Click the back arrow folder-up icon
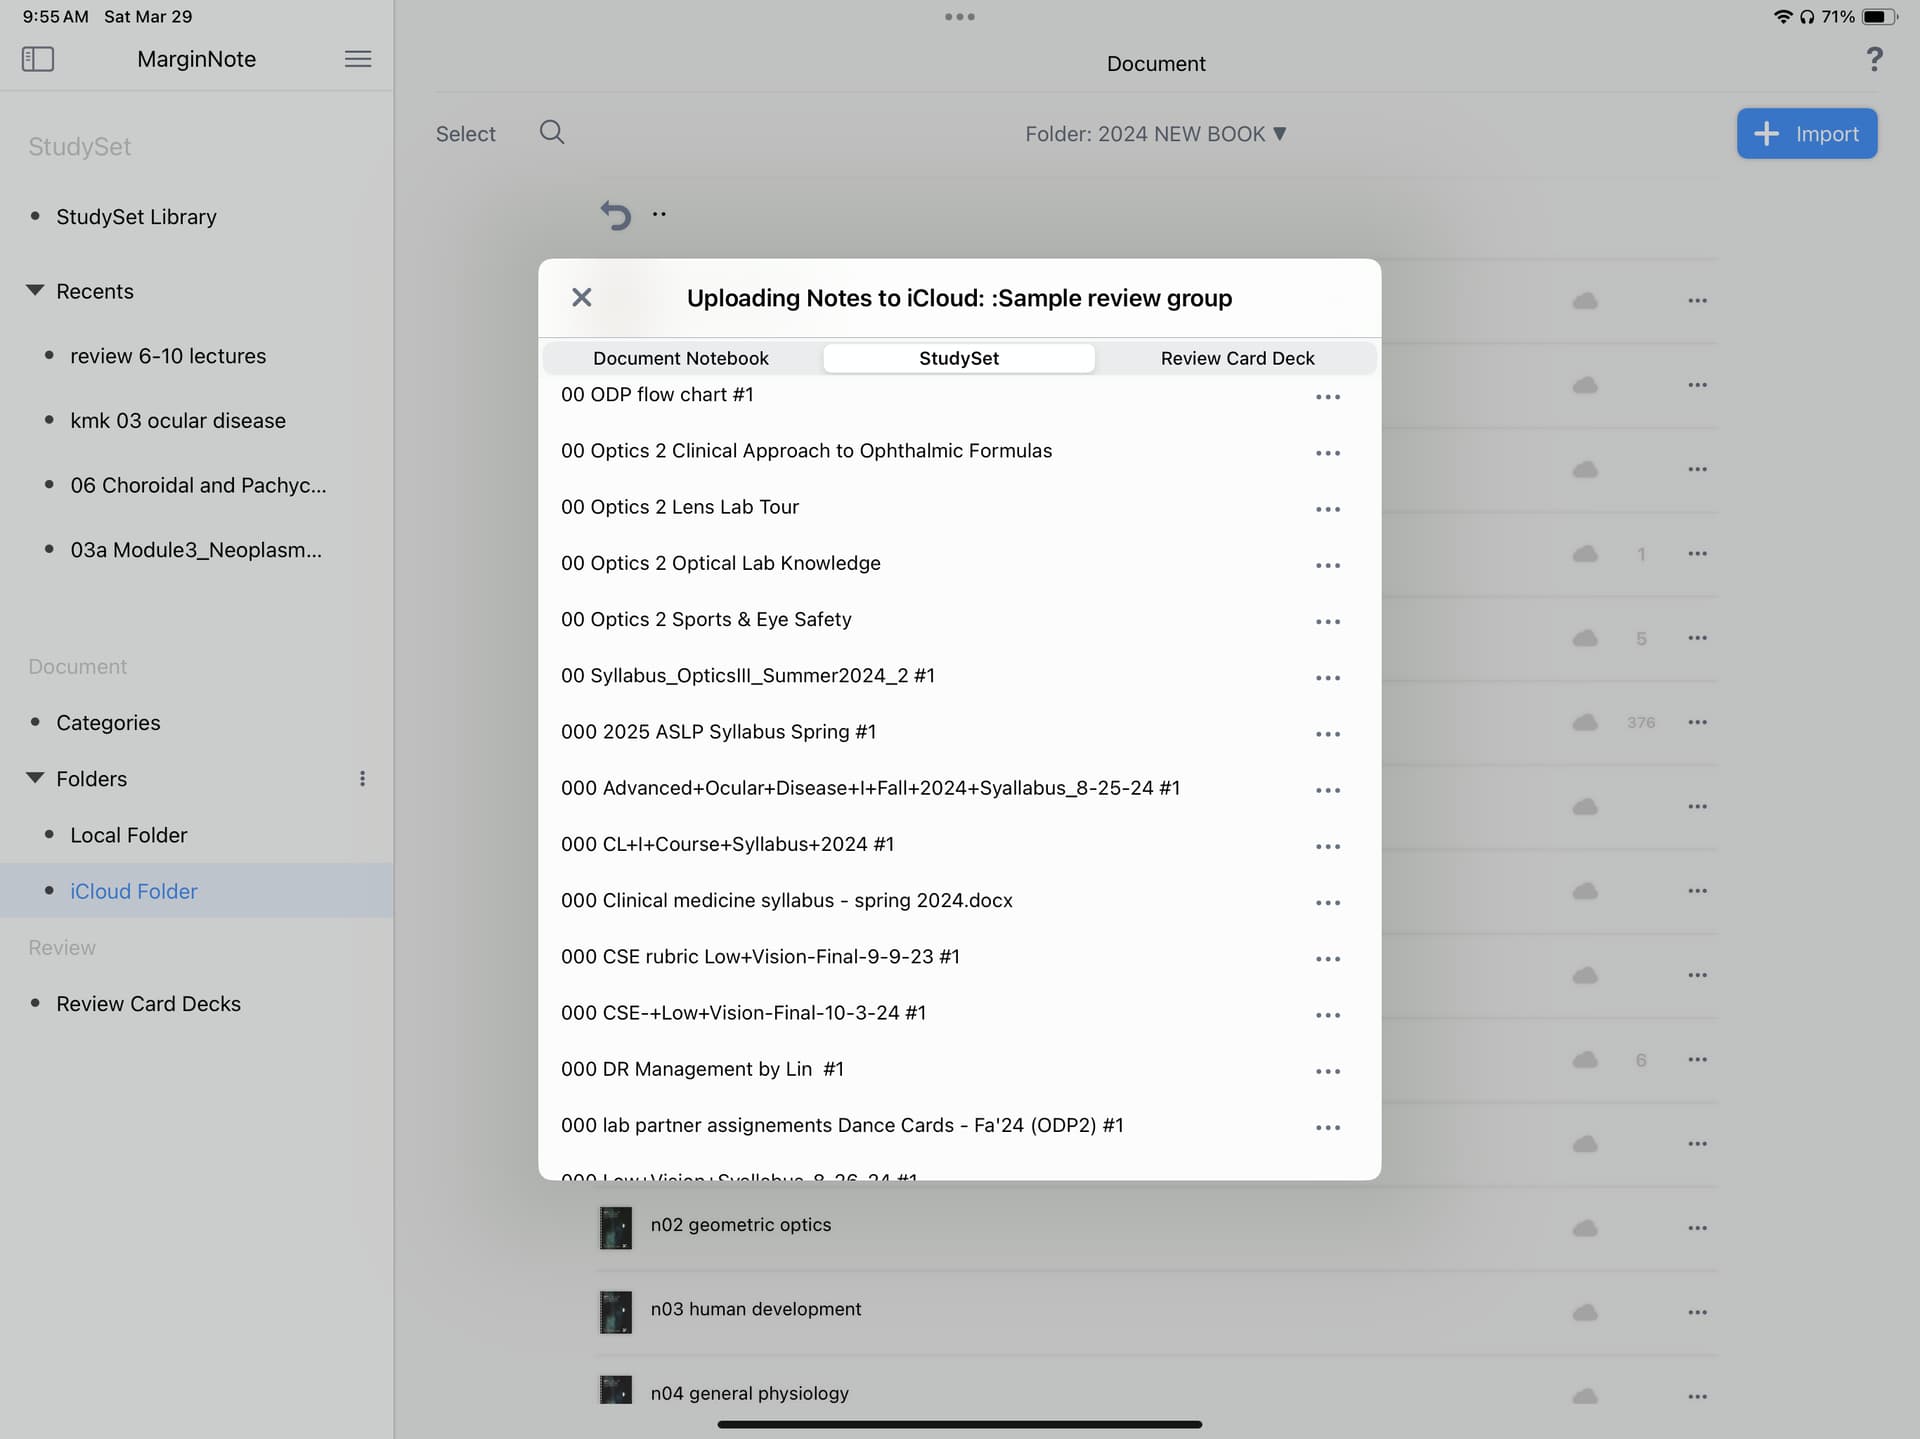 point(616,215)
